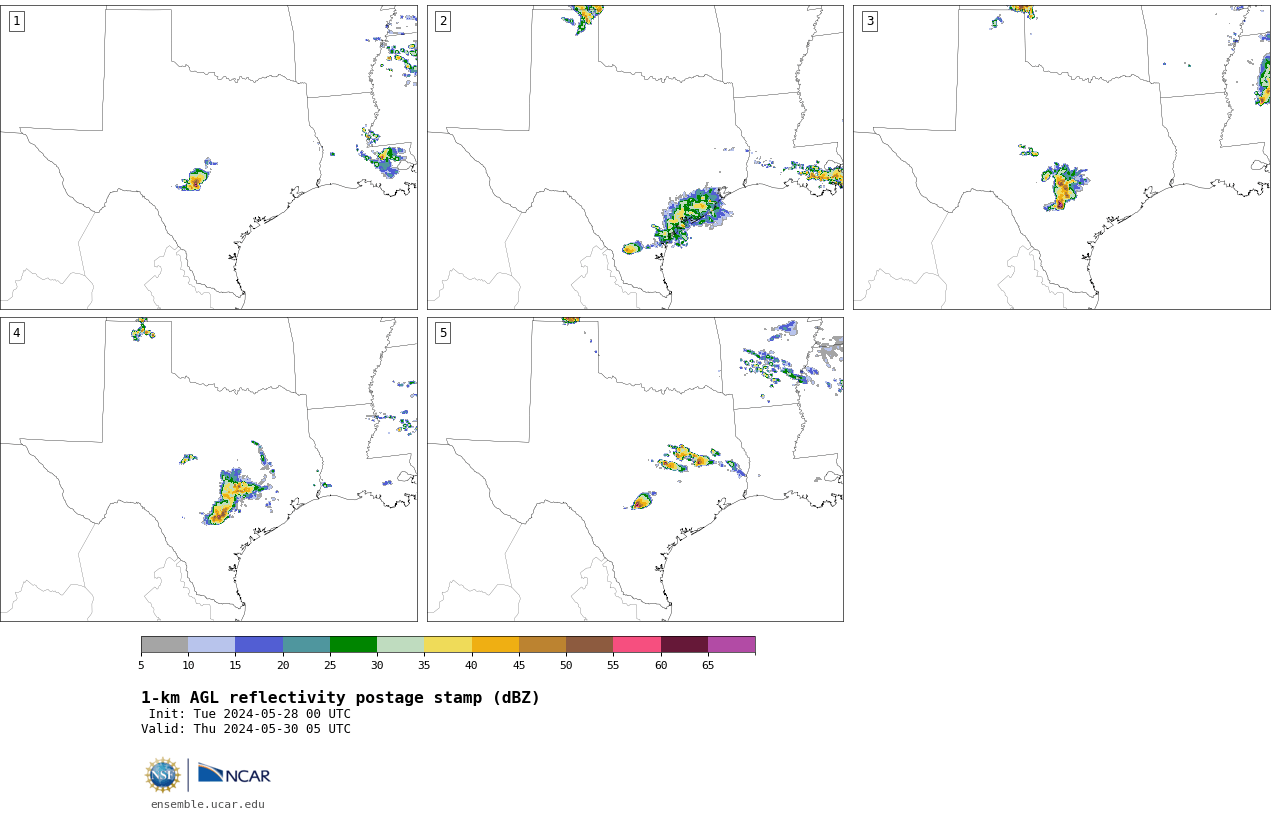Click the dark green 25-30 dBZ swatch
This screenshot has width=1280, height=815.
point(353,644)
